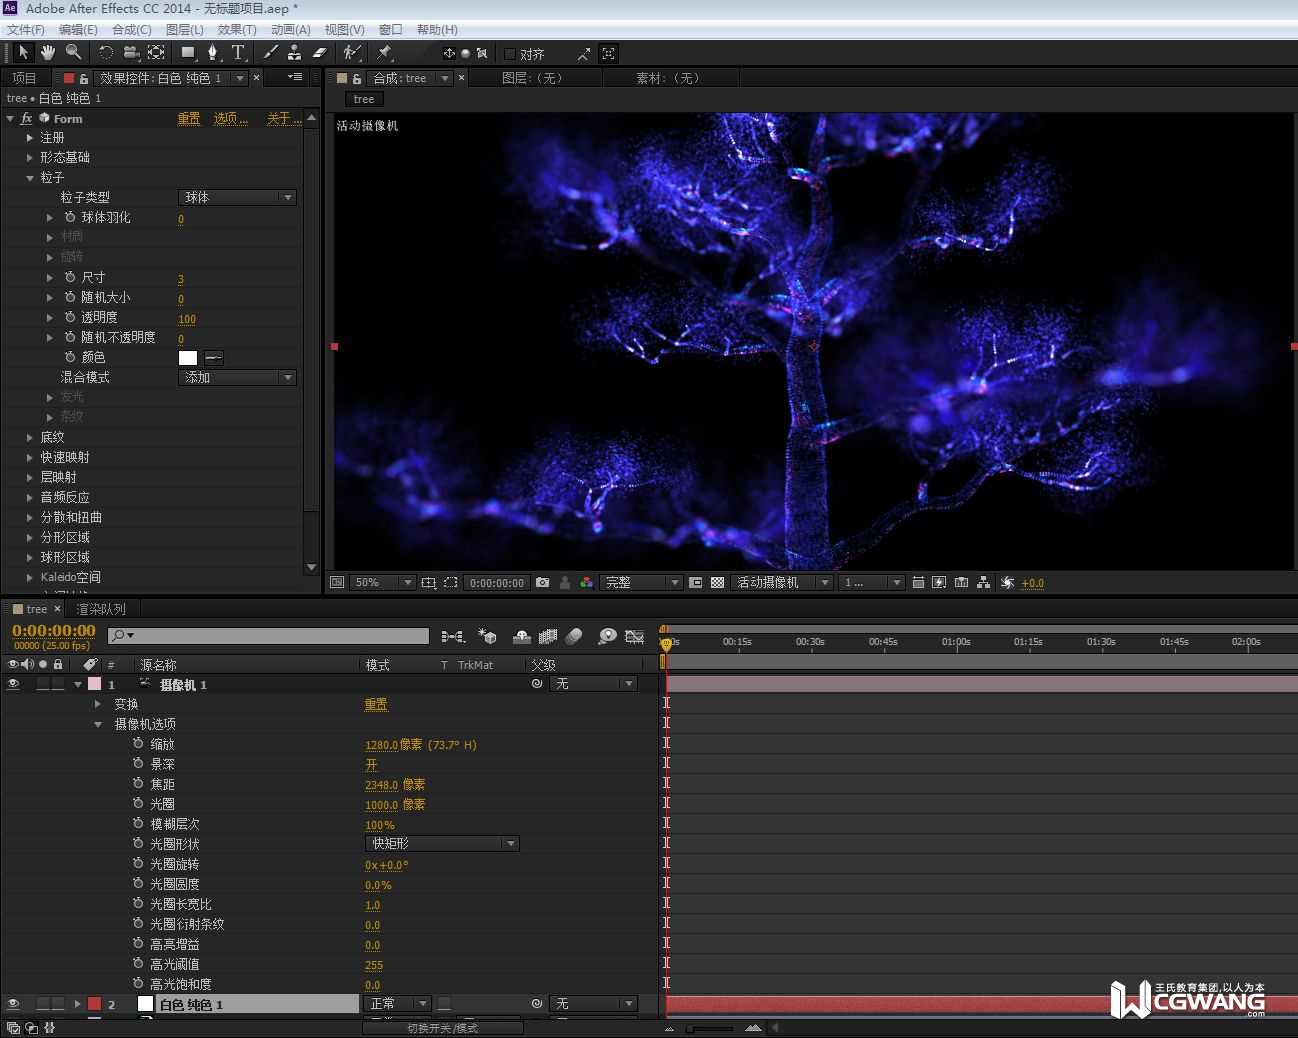Select the Zoom magnifier tool
The image size is (1298, 1038).
pyautogui.click(x=73, y=53)
